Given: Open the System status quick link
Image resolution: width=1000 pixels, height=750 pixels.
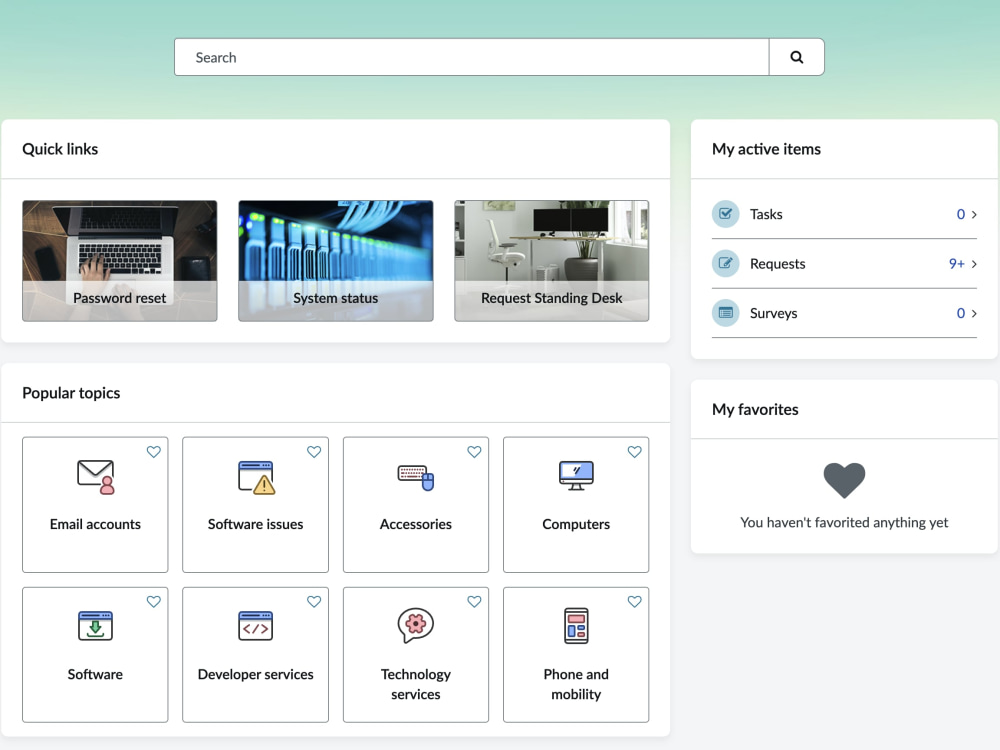Looking at the screenshot, I should pos(335,261).
